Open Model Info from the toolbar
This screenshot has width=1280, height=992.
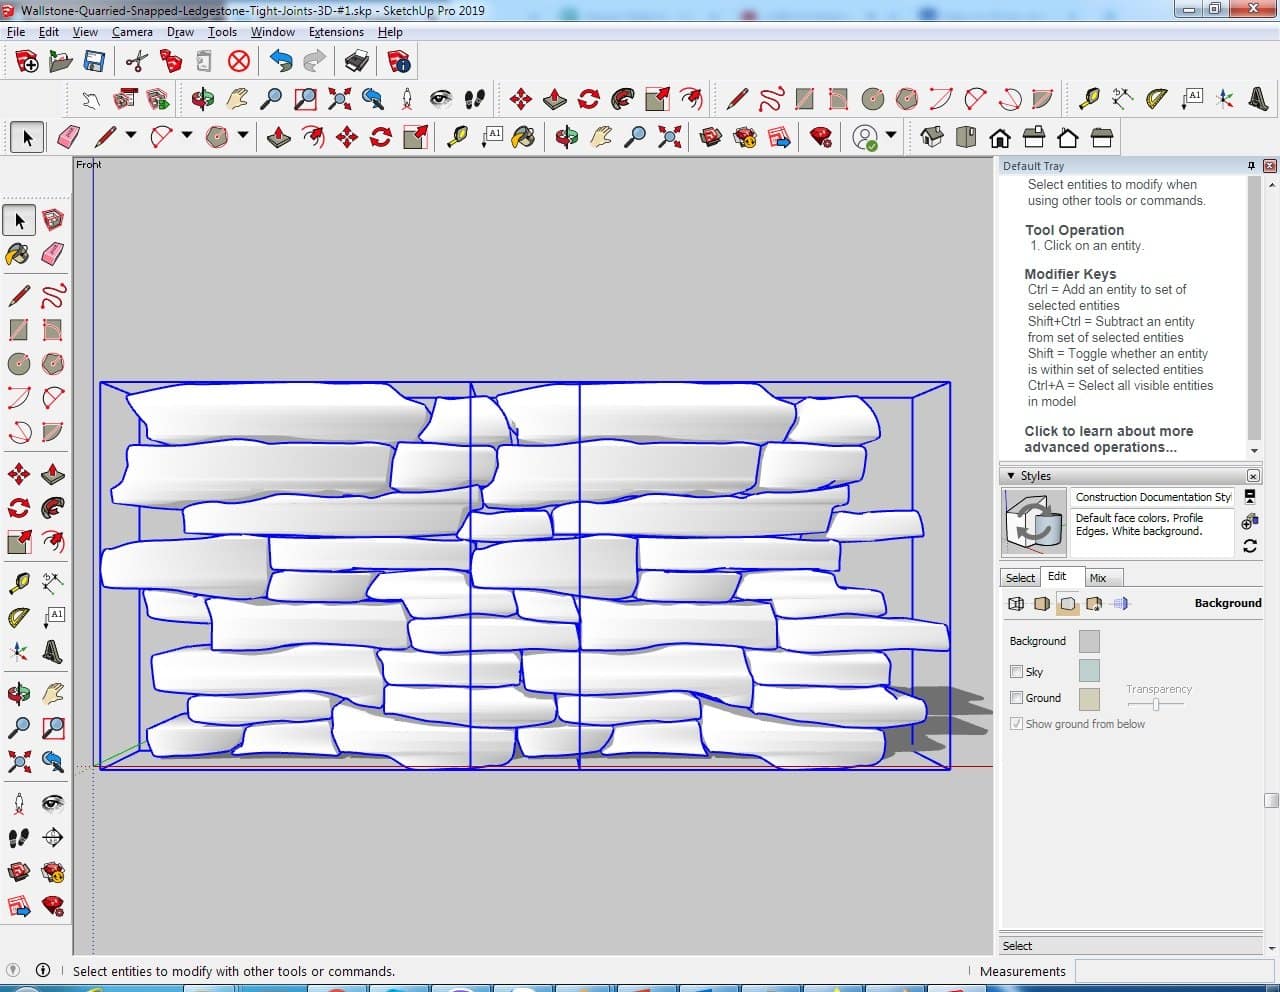[399, 62]
